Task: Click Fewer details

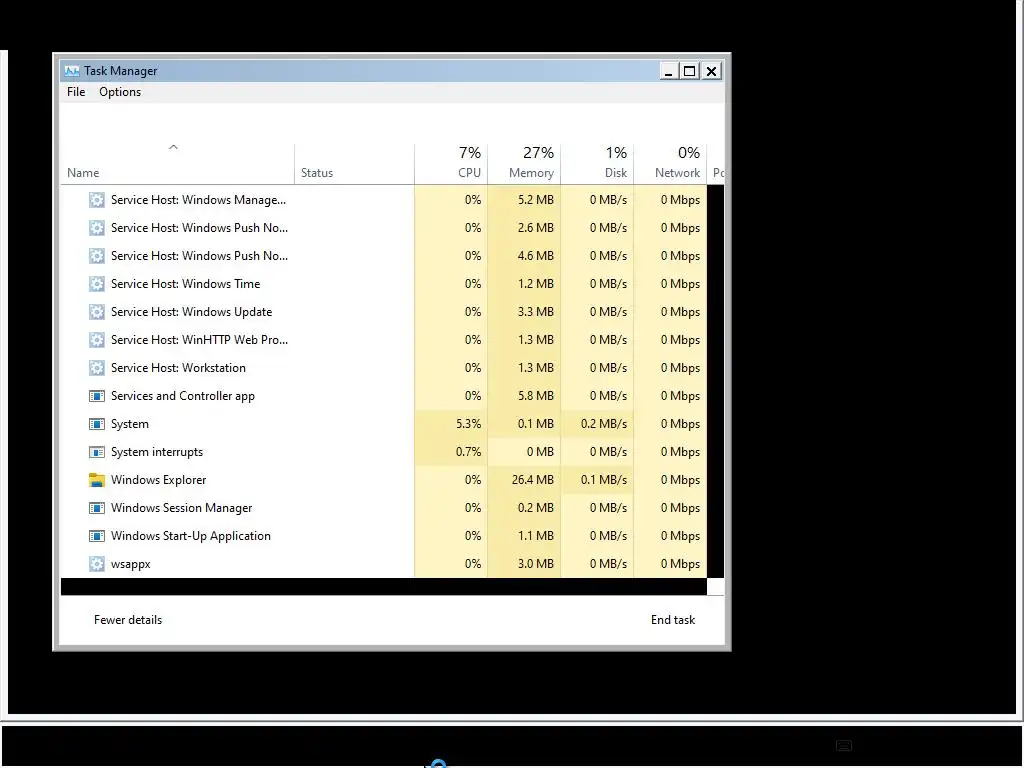Action: pos(128,620)
